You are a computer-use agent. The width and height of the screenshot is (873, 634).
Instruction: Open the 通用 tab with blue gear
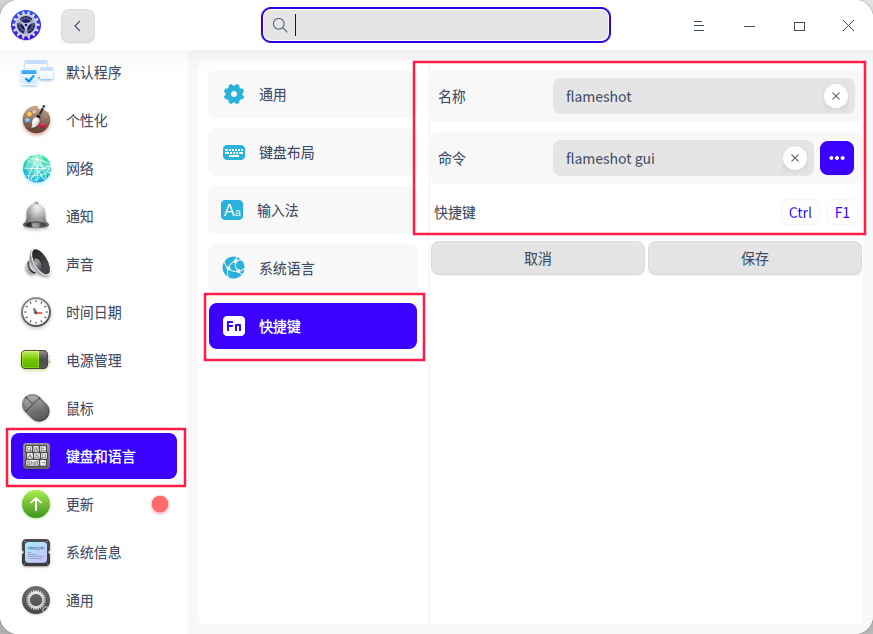(x=313, y=95)
